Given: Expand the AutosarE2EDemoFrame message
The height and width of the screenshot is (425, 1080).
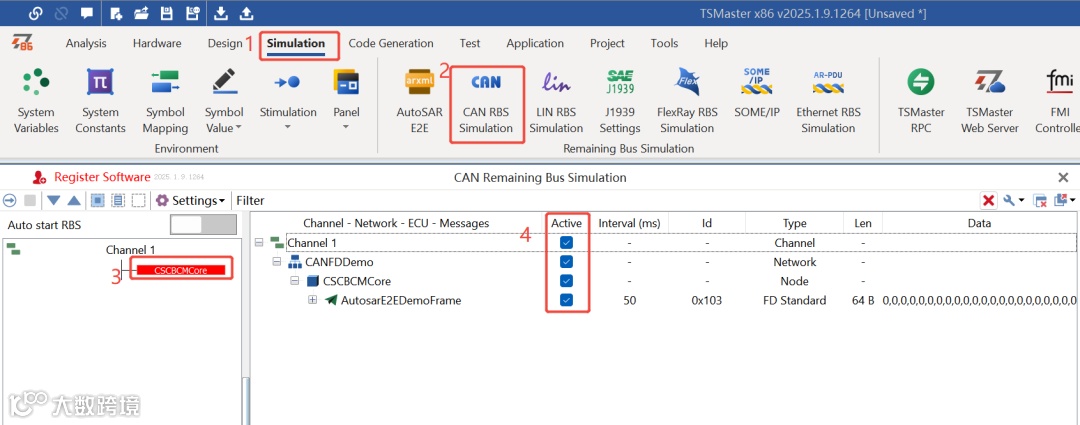Looking at the screenshot, I should pyautogui.click(x=313, y=300).
